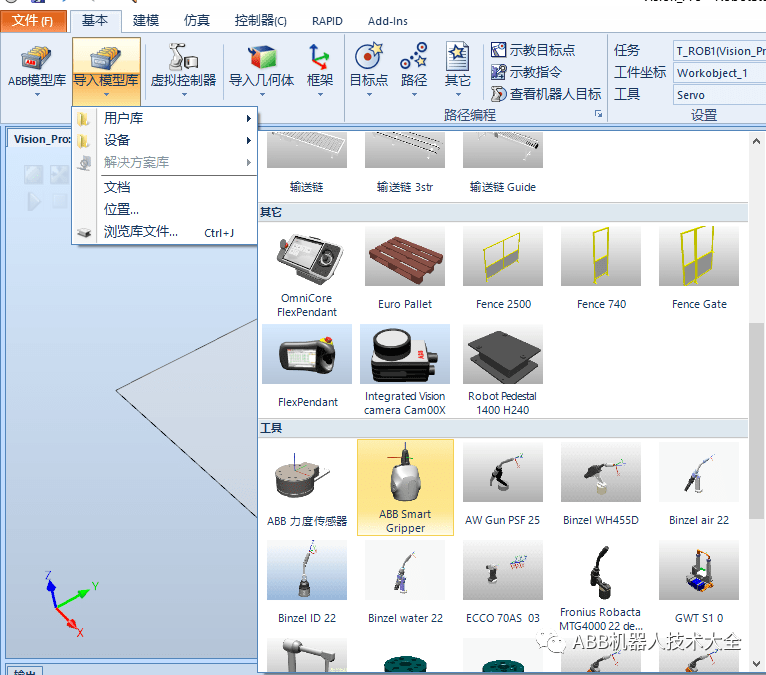766x675 pixels.
Task: Click the library gallery scroll-up arrow
Action: click(x=756, y=142)
